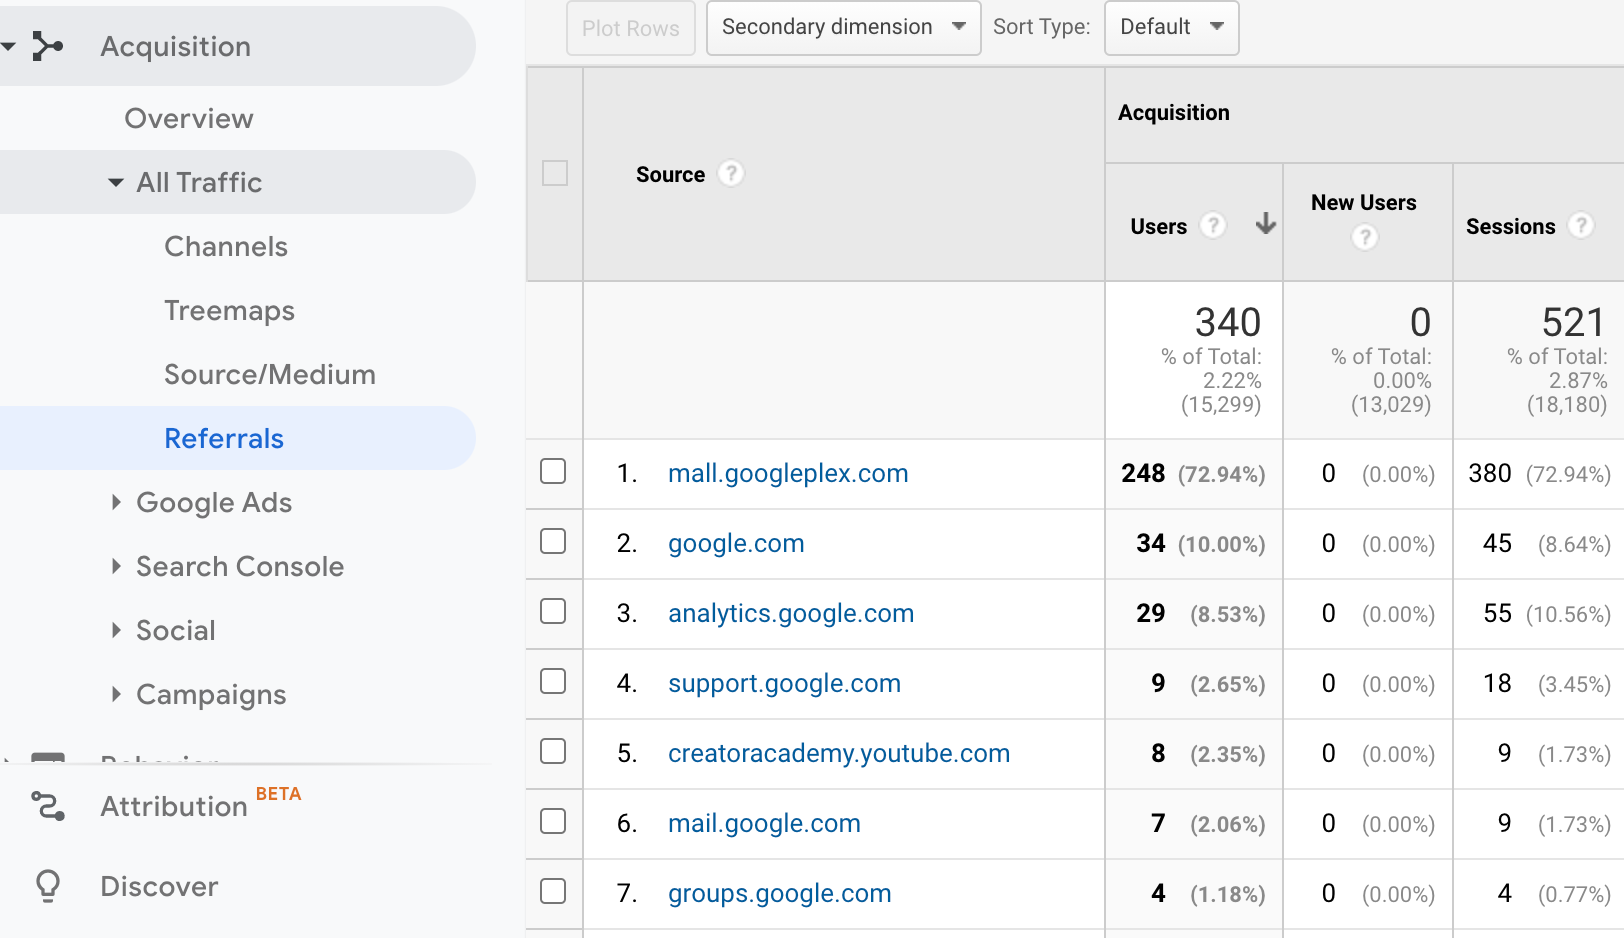Check the analytics.google.com row checkbox
Screen dimensions: 1624x938
click(553, 611)
